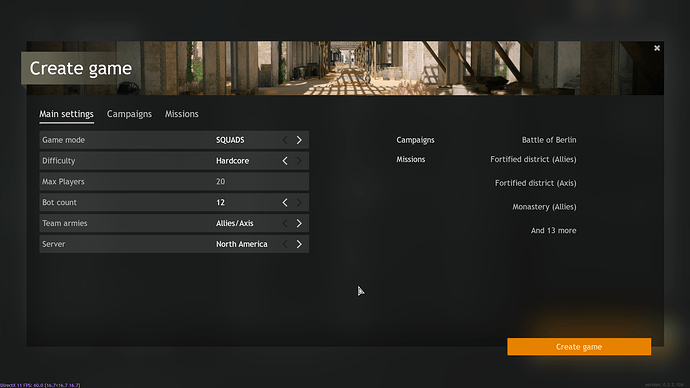Select previous Game mode with left arrow

coord(285,140)
